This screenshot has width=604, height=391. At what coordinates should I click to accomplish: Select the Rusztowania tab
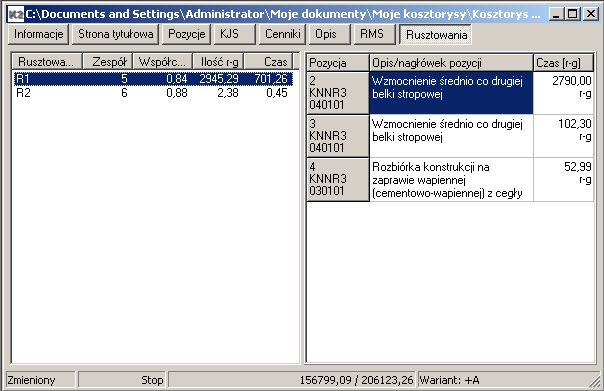436,35
